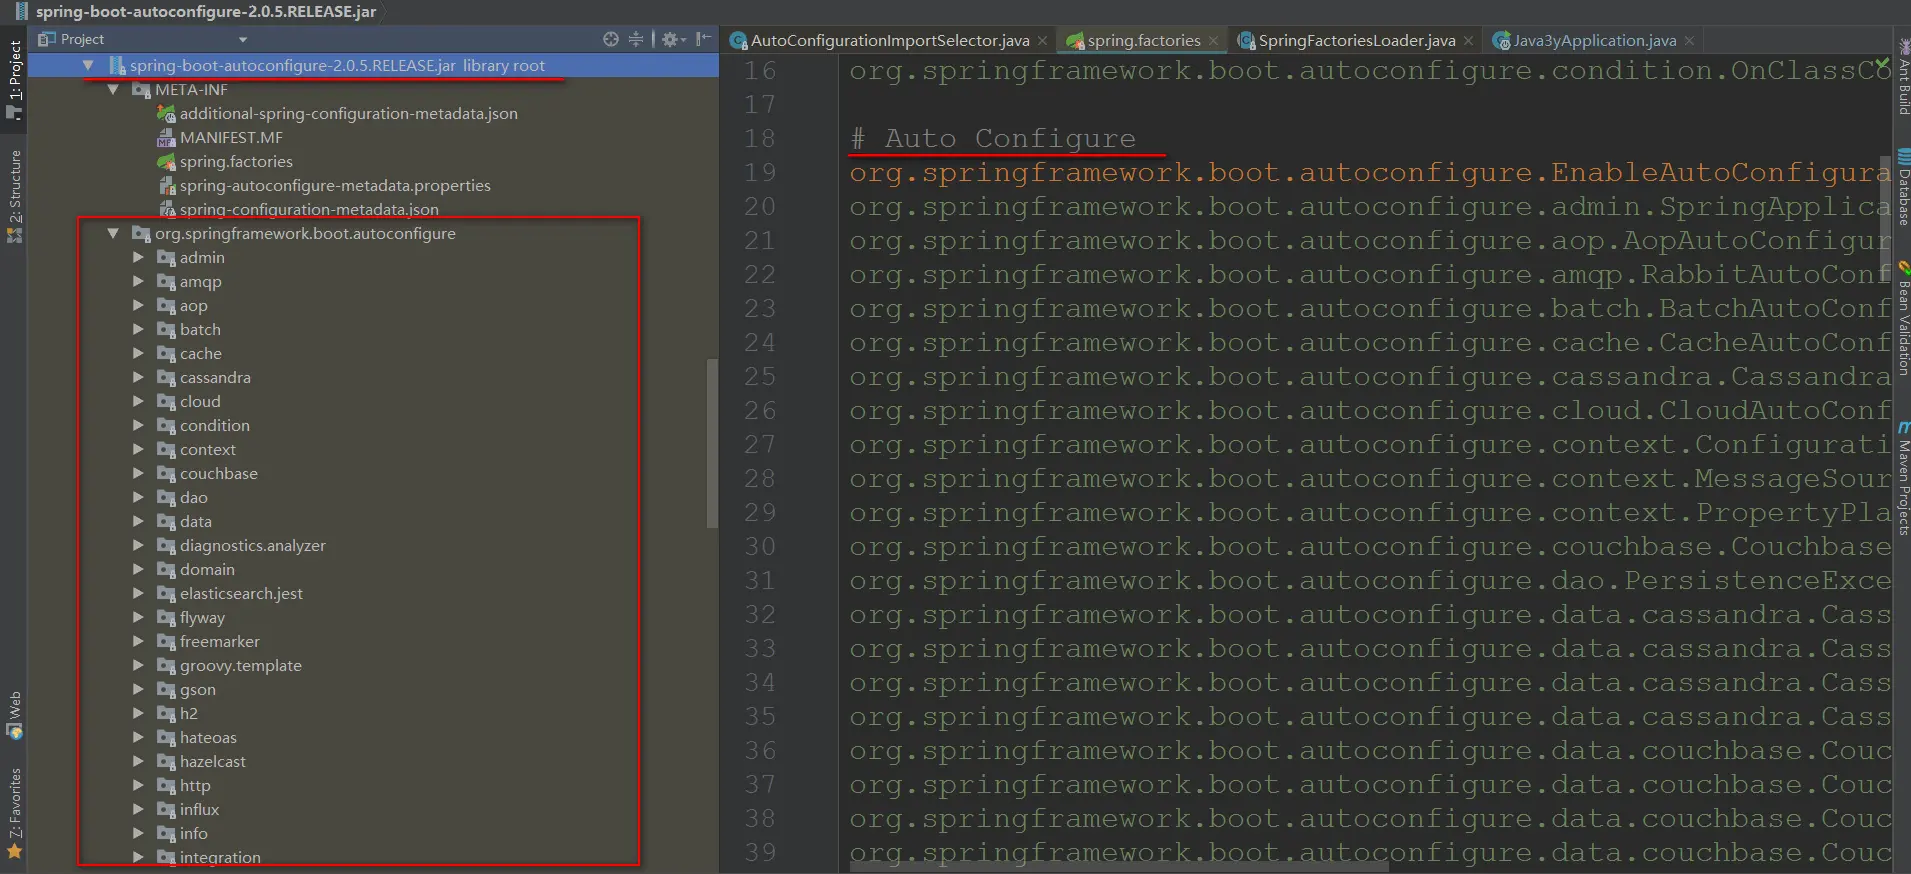1911x874 pixels.
Task: Expand the admin package
Action: click(138, 257)
